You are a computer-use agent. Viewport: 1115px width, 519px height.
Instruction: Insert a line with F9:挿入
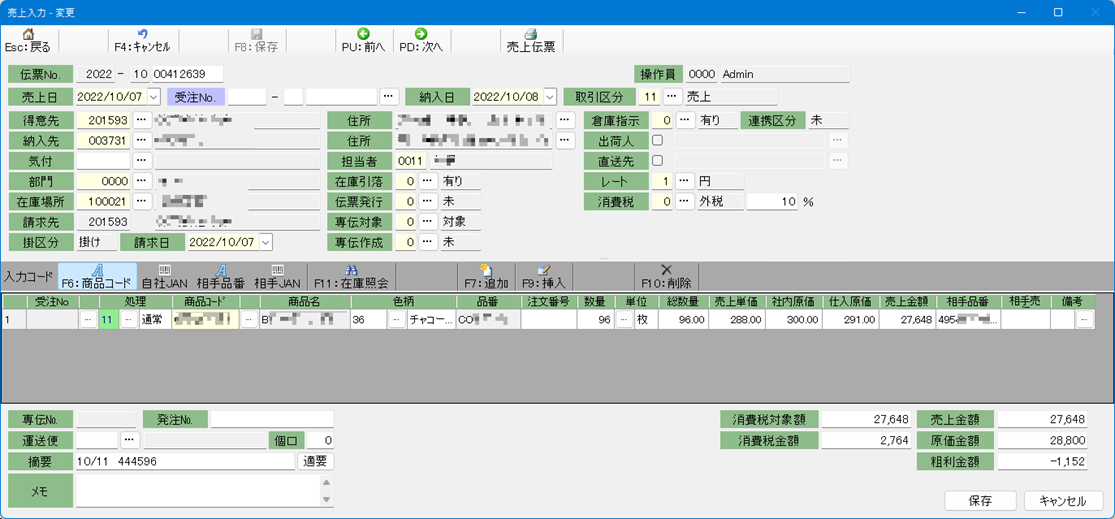(x=543, y=276)
